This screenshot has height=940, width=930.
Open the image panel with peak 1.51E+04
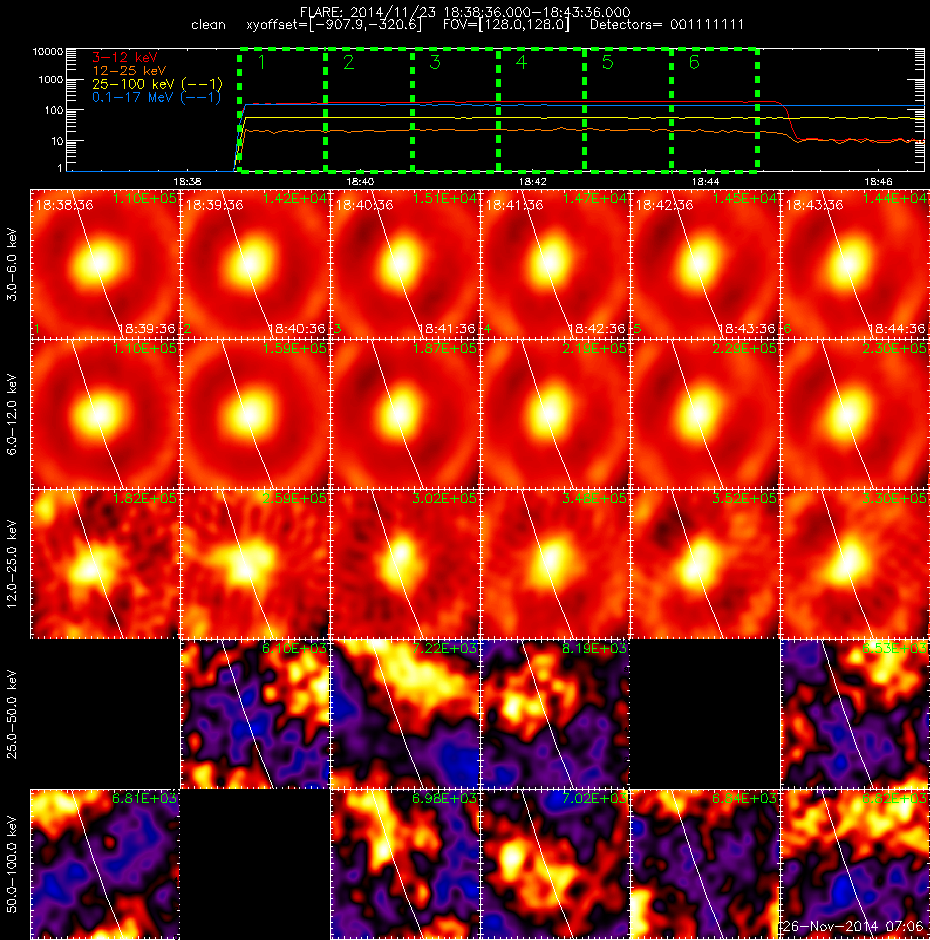tap(405, 264)
